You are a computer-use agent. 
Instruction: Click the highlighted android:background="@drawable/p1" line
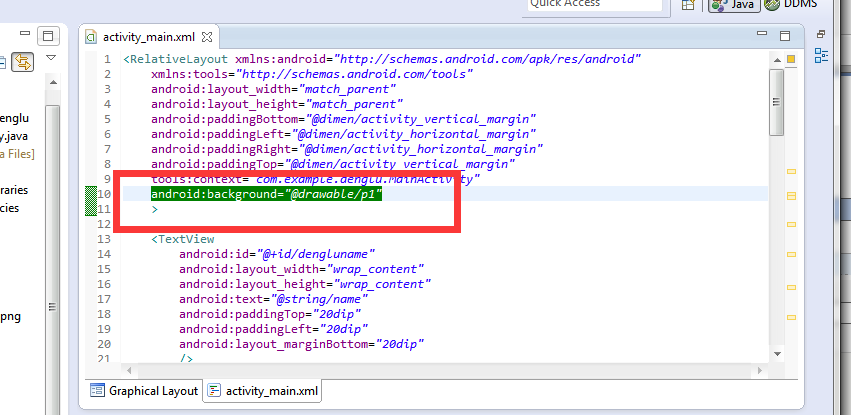266,194
